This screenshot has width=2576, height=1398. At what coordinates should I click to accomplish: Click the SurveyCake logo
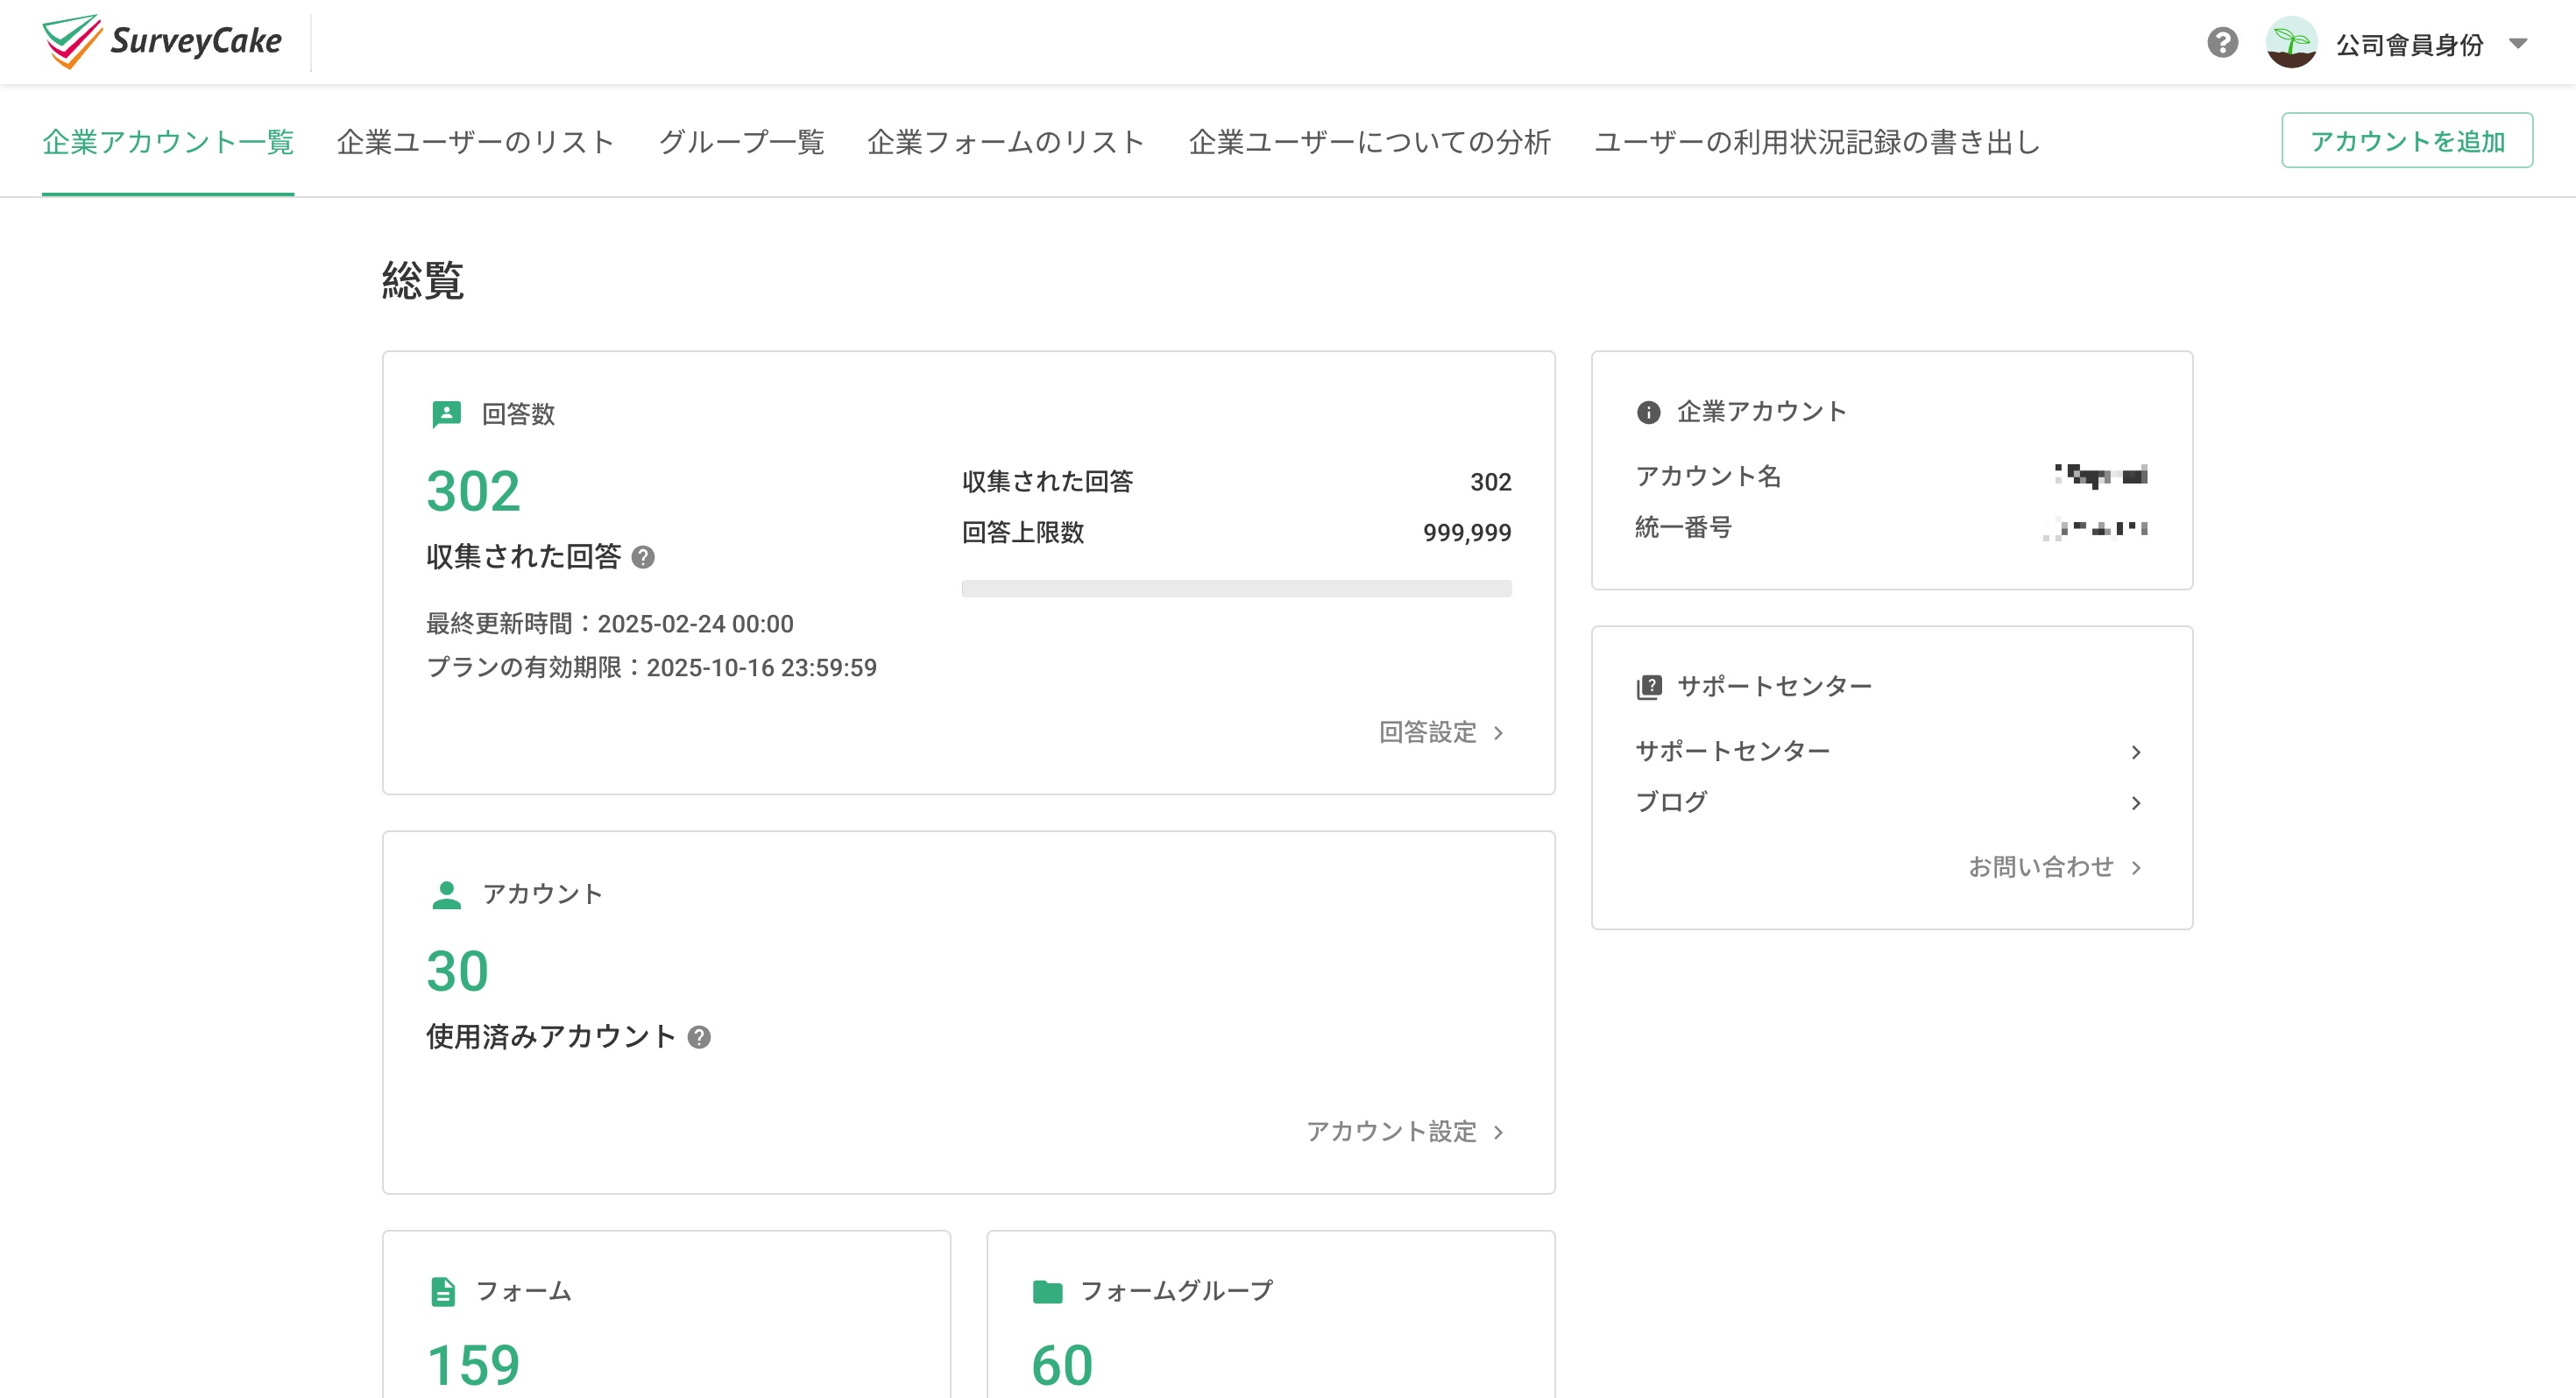[x=162, y=42]
